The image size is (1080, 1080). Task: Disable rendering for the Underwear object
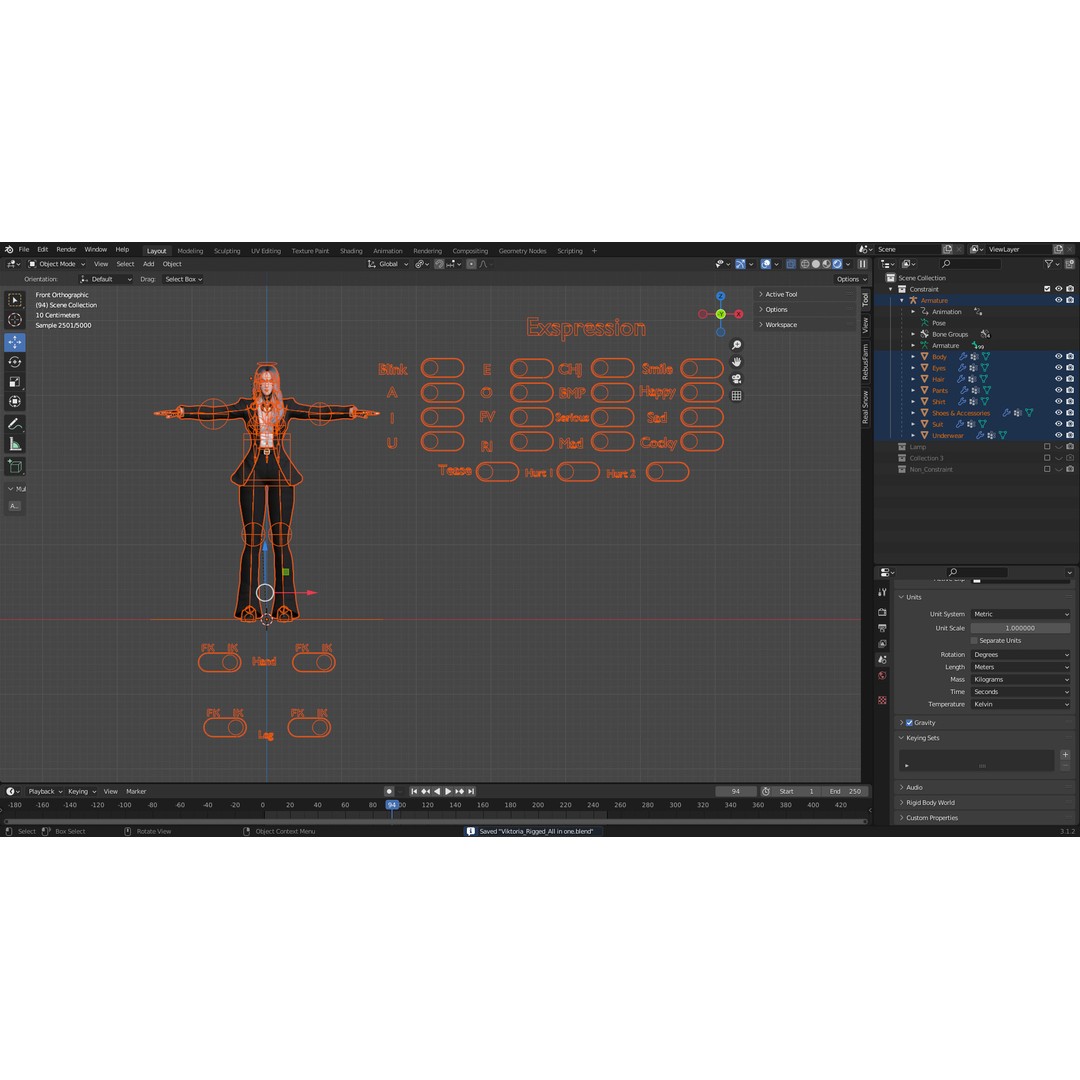[1070, 435]
